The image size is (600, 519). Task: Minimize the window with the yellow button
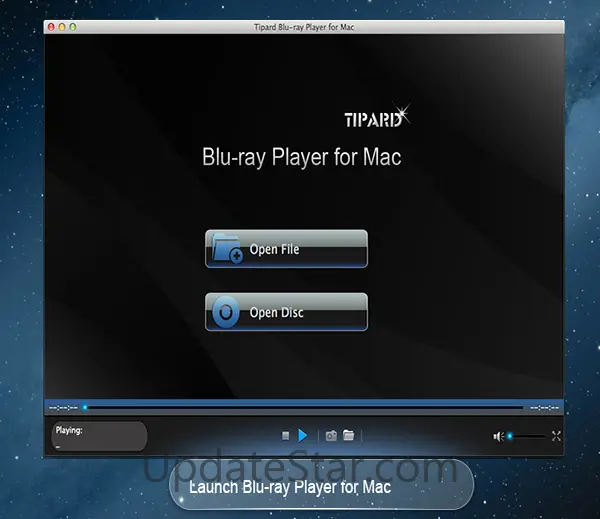tap(62, 27)
